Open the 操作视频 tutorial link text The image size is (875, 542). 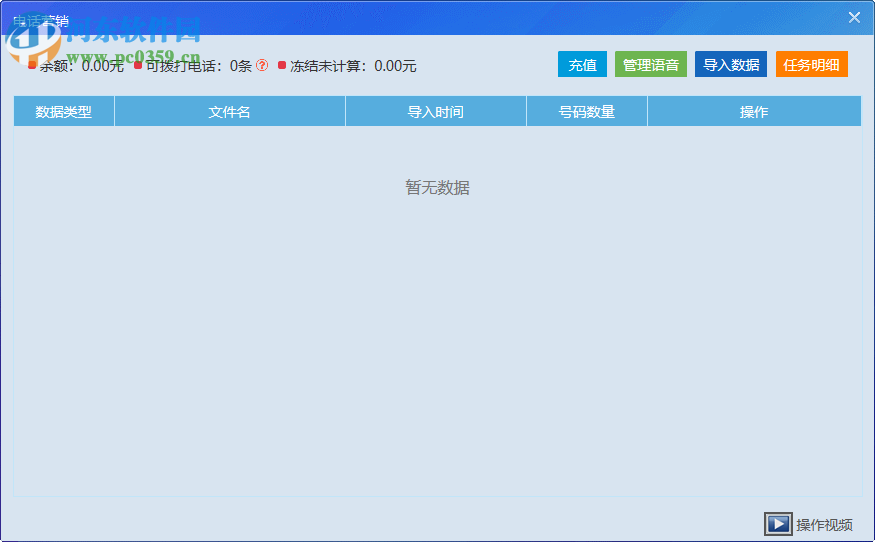(824, 525)
